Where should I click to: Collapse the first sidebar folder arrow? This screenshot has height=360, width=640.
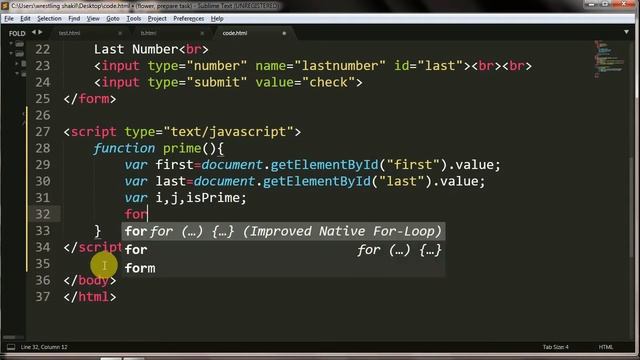(11, 44)
